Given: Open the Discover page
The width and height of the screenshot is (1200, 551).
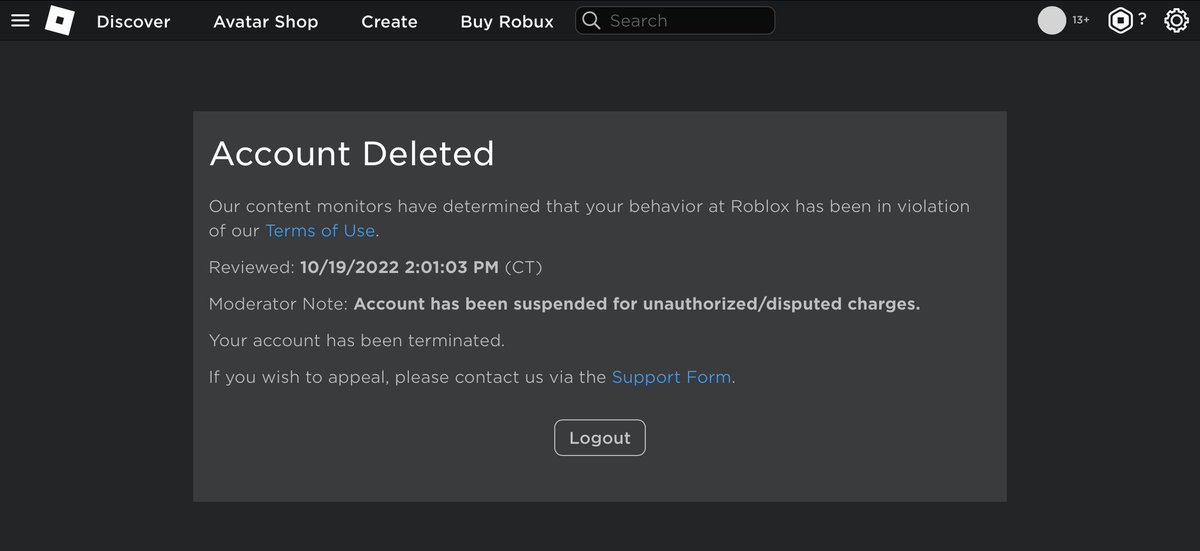Looking at the screenshot, I should pos(133,21).
